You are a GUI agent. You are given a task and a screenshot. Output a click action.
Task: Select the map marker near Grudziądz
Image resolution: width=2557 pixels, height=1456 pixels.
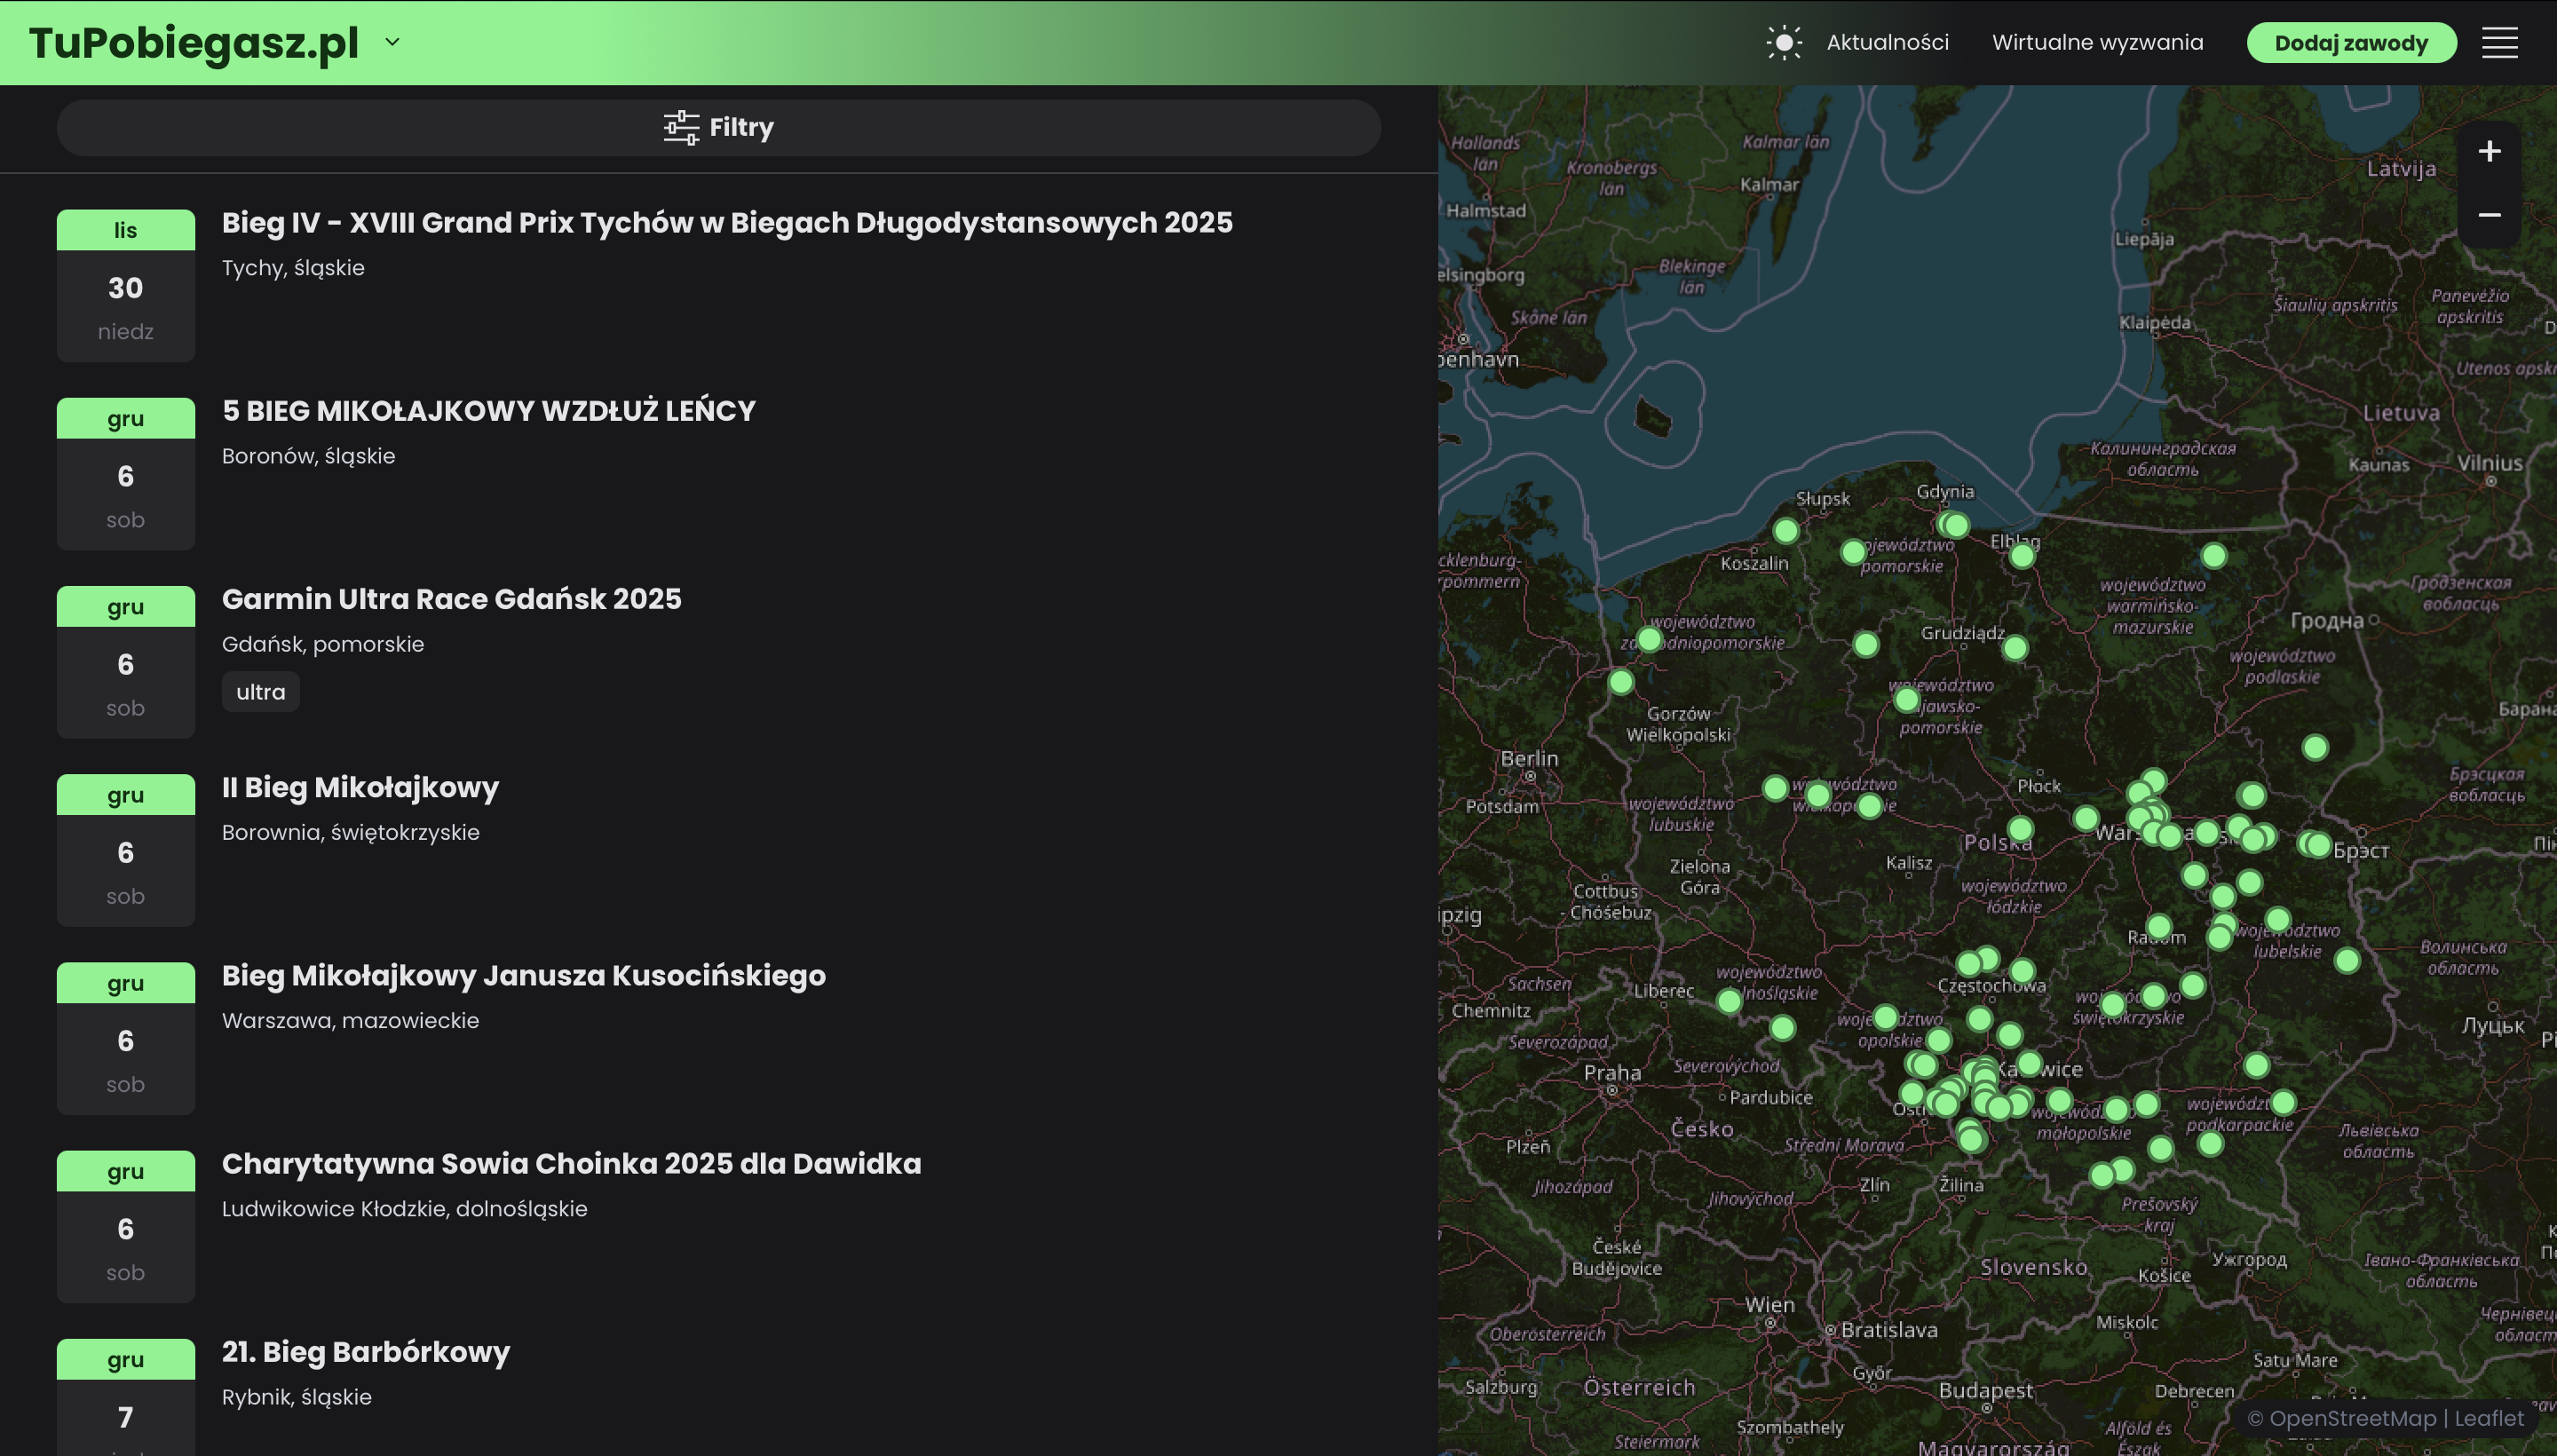click(x=2015, y=648)
